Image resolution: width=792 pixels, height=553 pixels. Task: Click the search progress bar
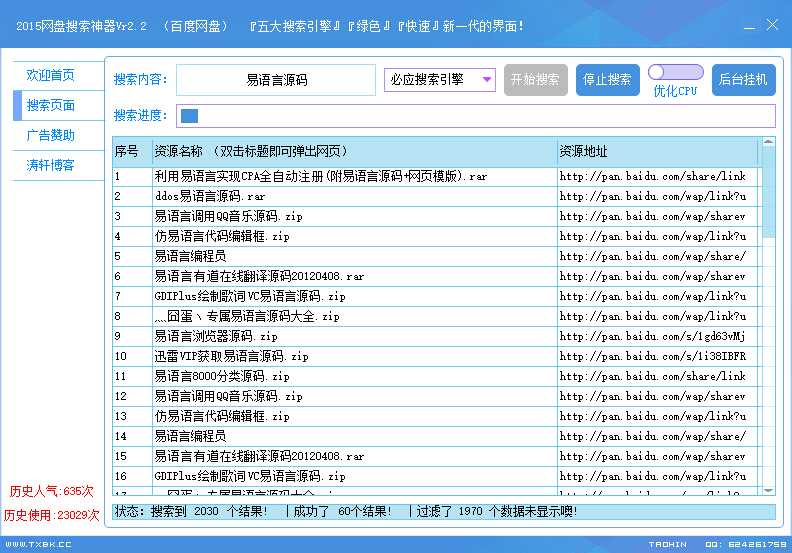click(476, 116)
